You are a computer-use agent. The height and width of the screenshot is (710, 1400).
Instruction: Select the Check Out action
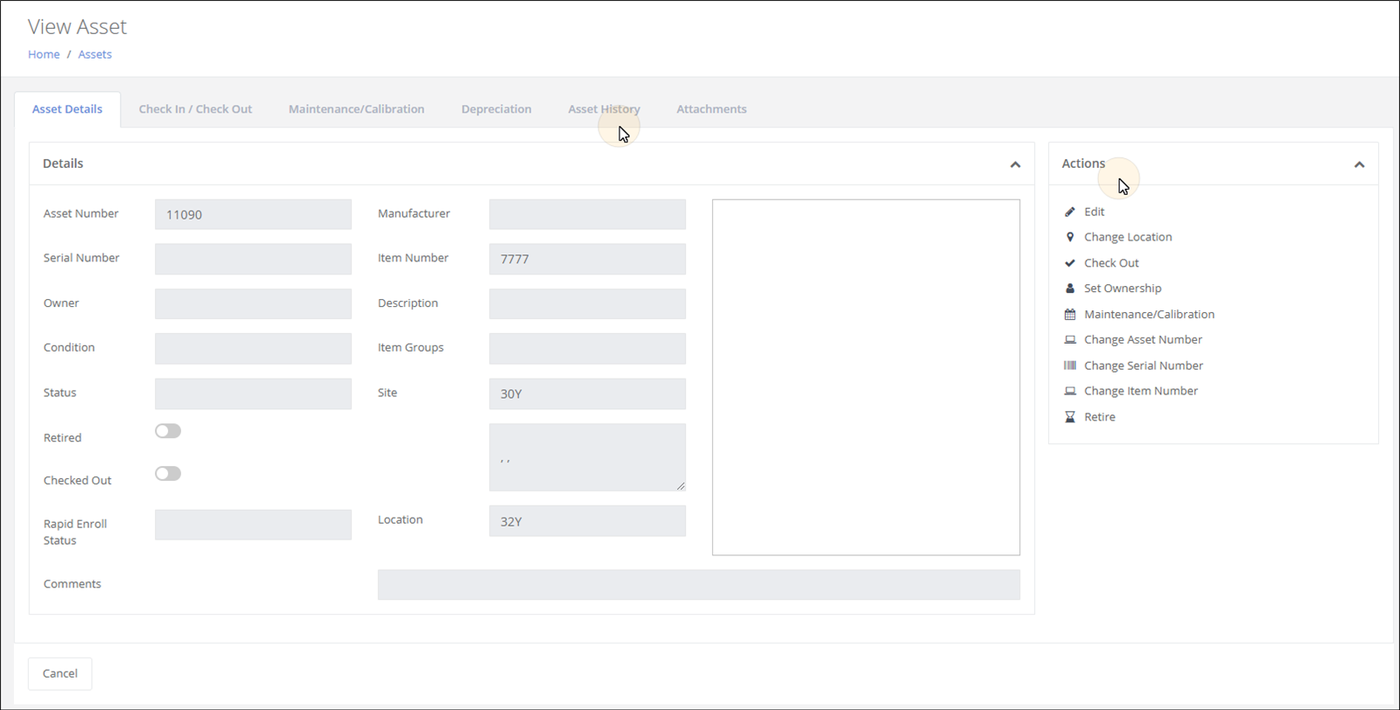(x=1111, y=263)
